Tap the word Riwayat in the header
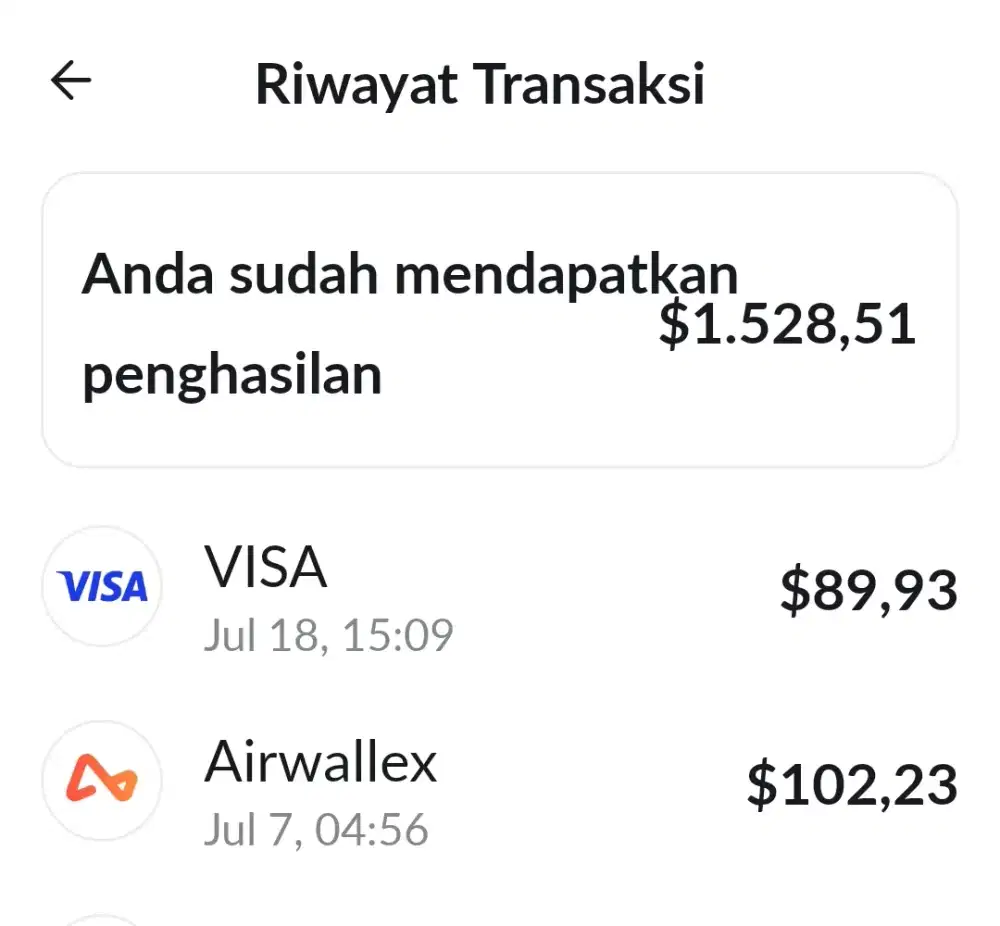This screenshot has height=926, width=1000. [x=357, y=86]
